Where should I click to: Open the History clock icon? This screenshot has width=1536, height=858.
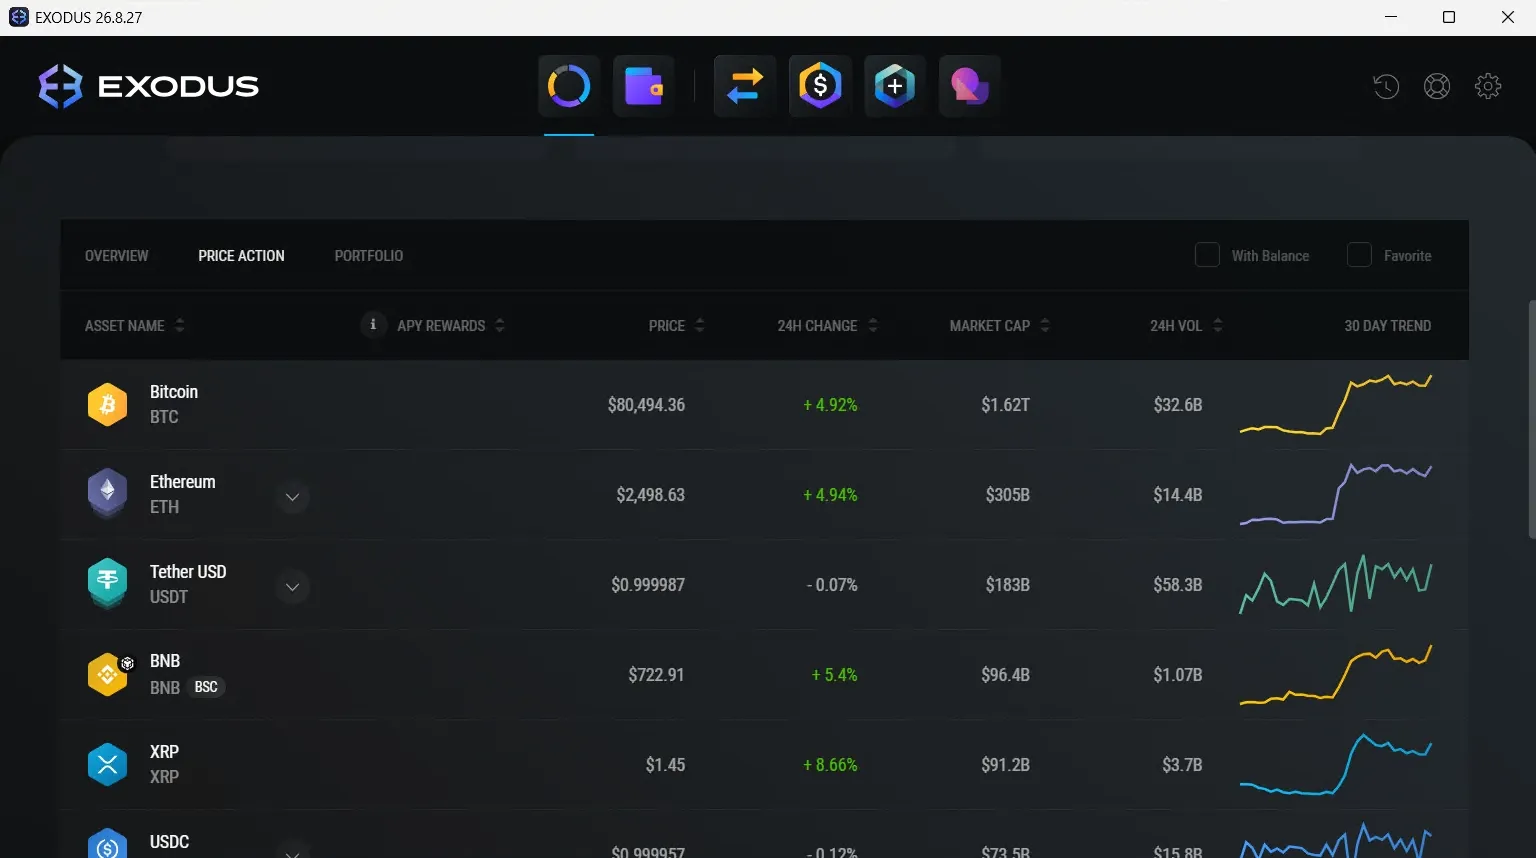(x=1386, y=87)
